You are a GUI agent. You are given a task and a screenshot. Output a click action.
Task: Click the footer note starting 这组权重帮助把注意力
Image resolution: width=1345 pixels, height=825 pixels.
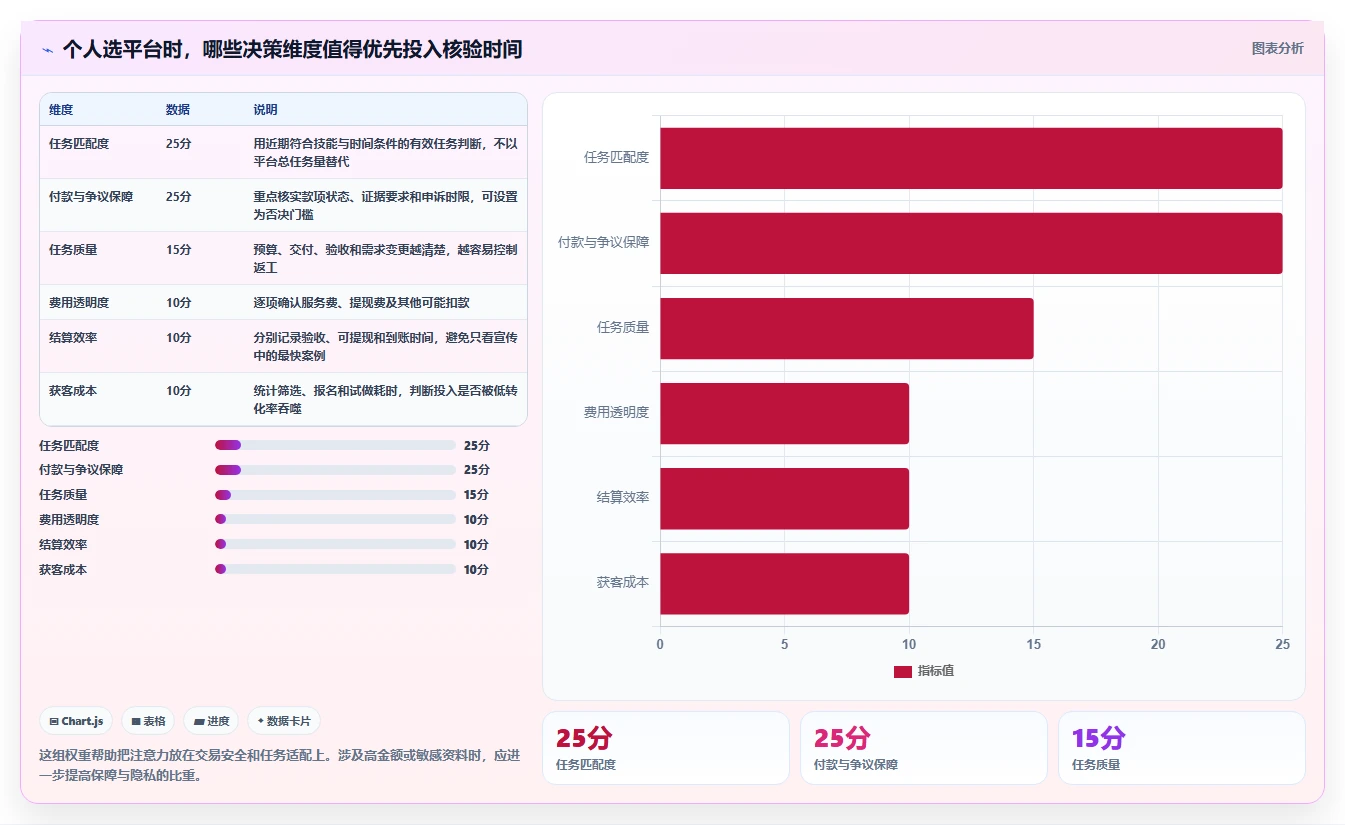point(280,765)
